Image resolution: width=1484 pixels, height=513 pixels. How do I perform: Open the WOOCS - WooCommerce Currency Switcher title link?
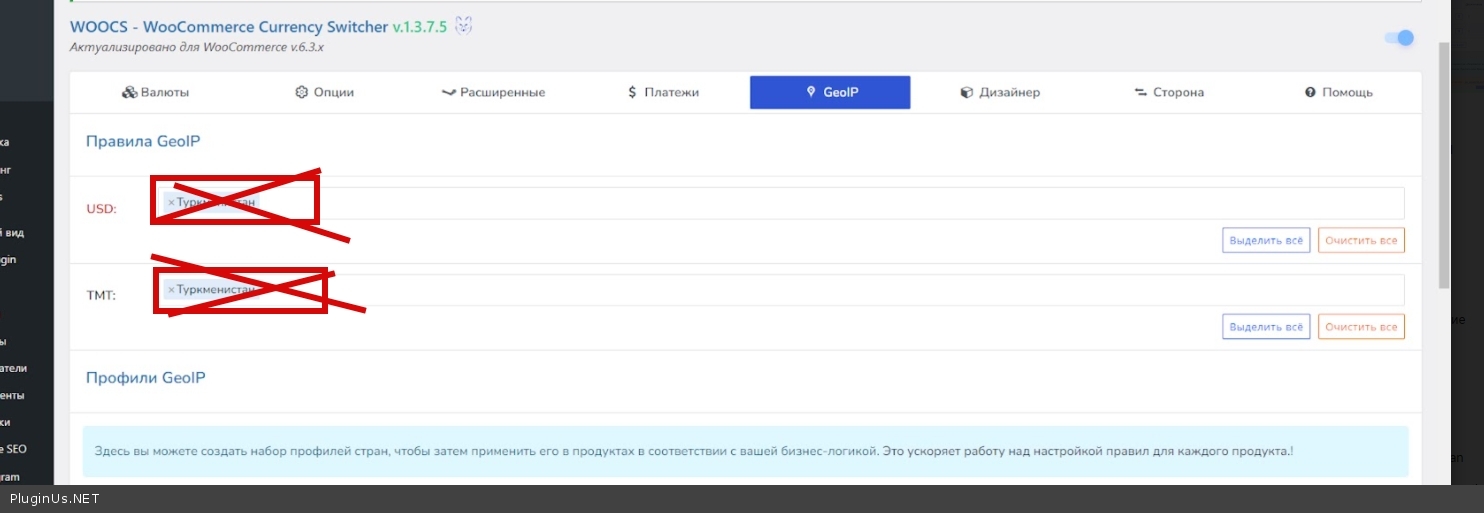pyautogui.click(x=228, y=27)
